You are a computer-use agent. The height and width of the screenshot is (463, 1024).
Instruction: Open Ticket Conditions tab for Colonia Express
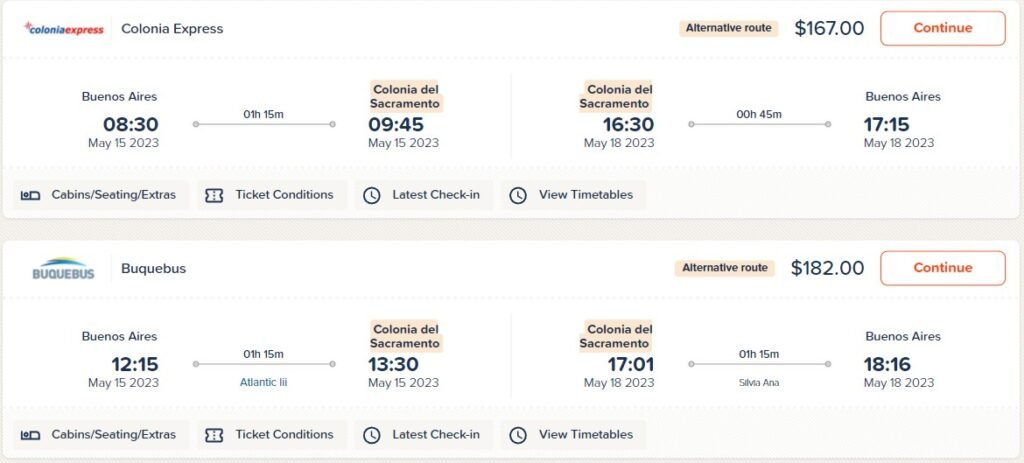[x=272, y=195]
